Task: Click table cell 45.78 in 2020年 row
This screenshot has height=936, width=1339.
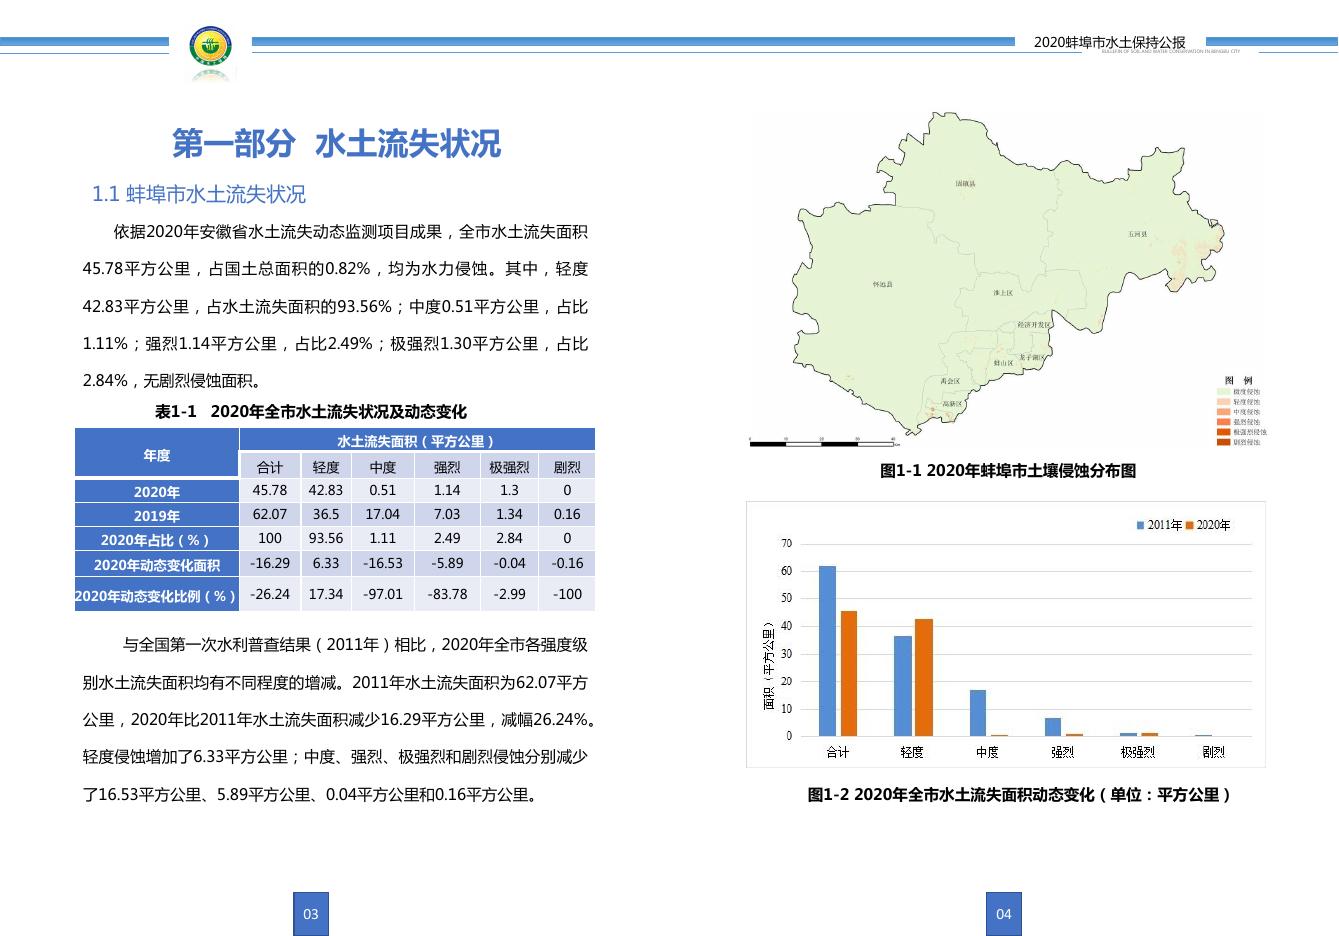Action: (x=270, y=490)
